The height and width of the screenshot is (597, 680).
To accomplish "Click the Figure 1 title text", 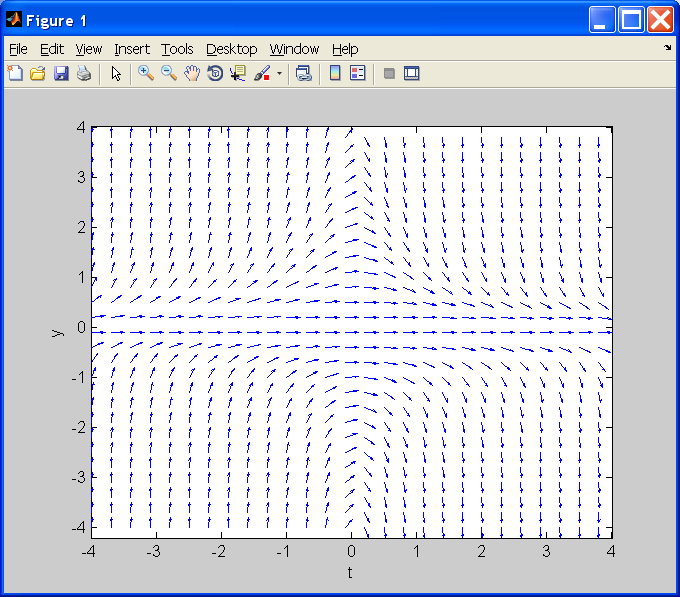I will 56,21.
